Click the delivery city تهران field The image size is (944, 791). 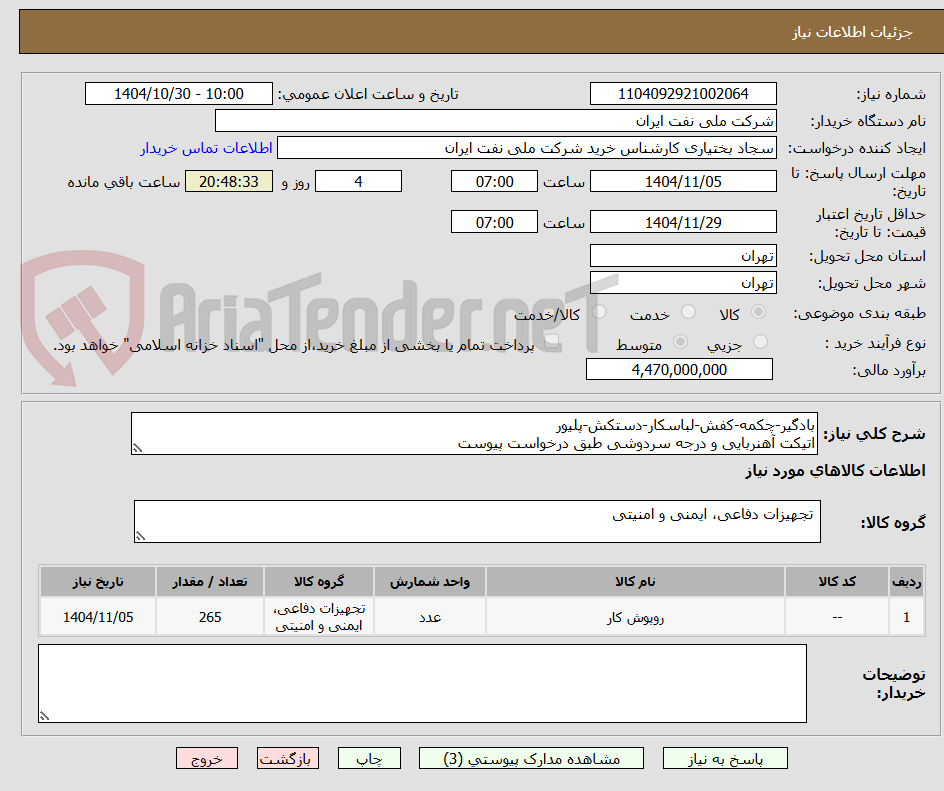[683, 283]
